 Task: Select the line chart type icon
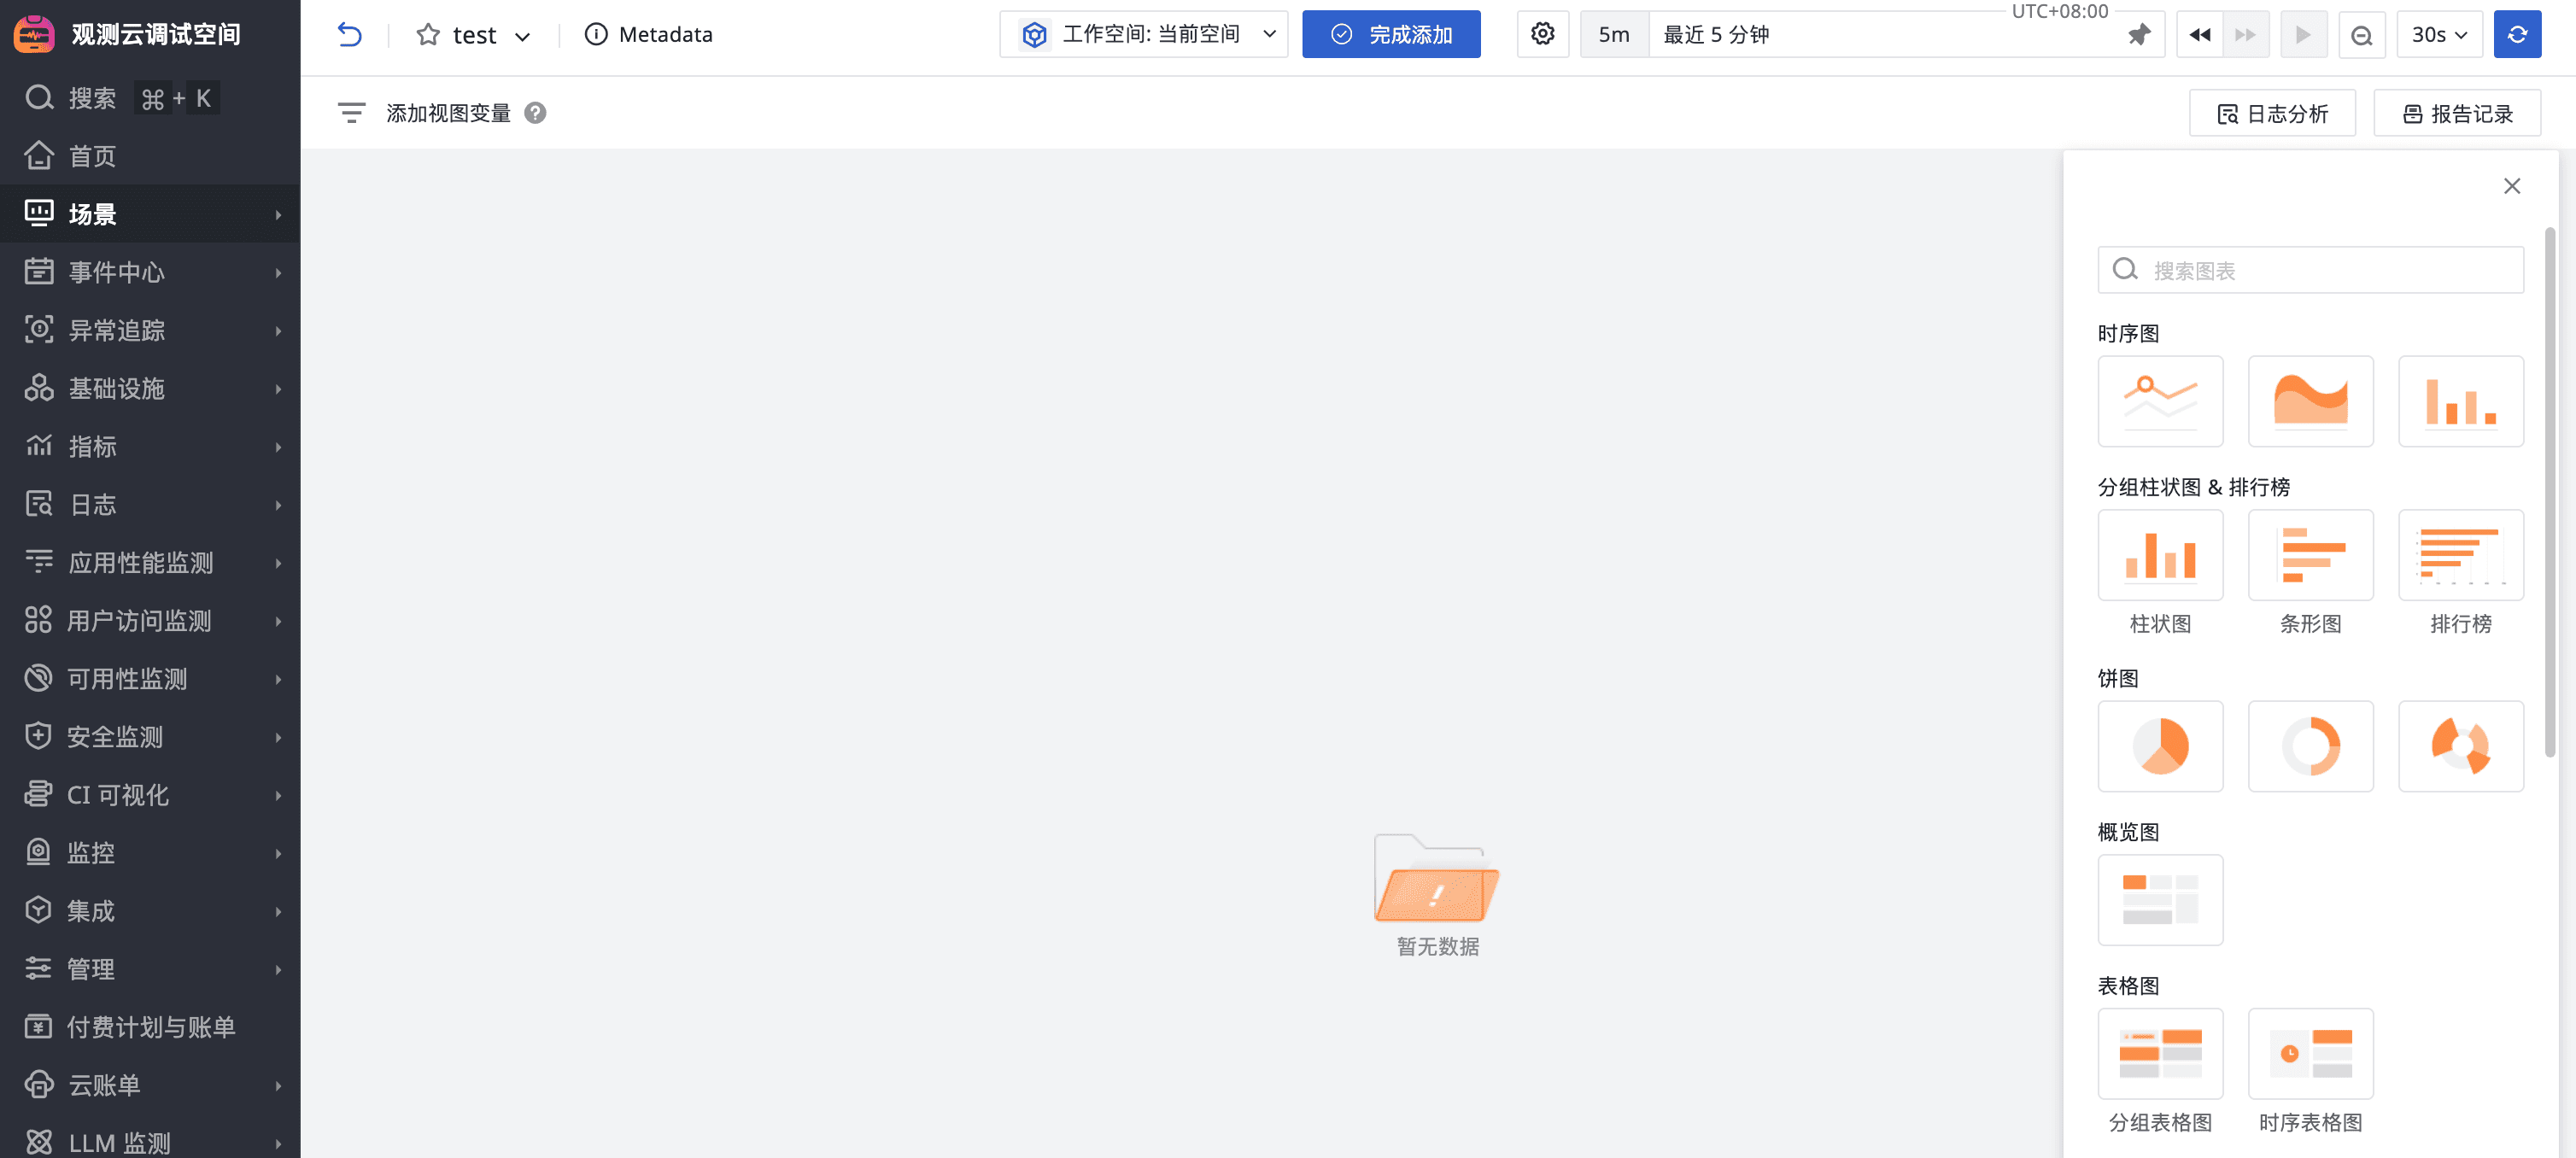(2160, 401)
